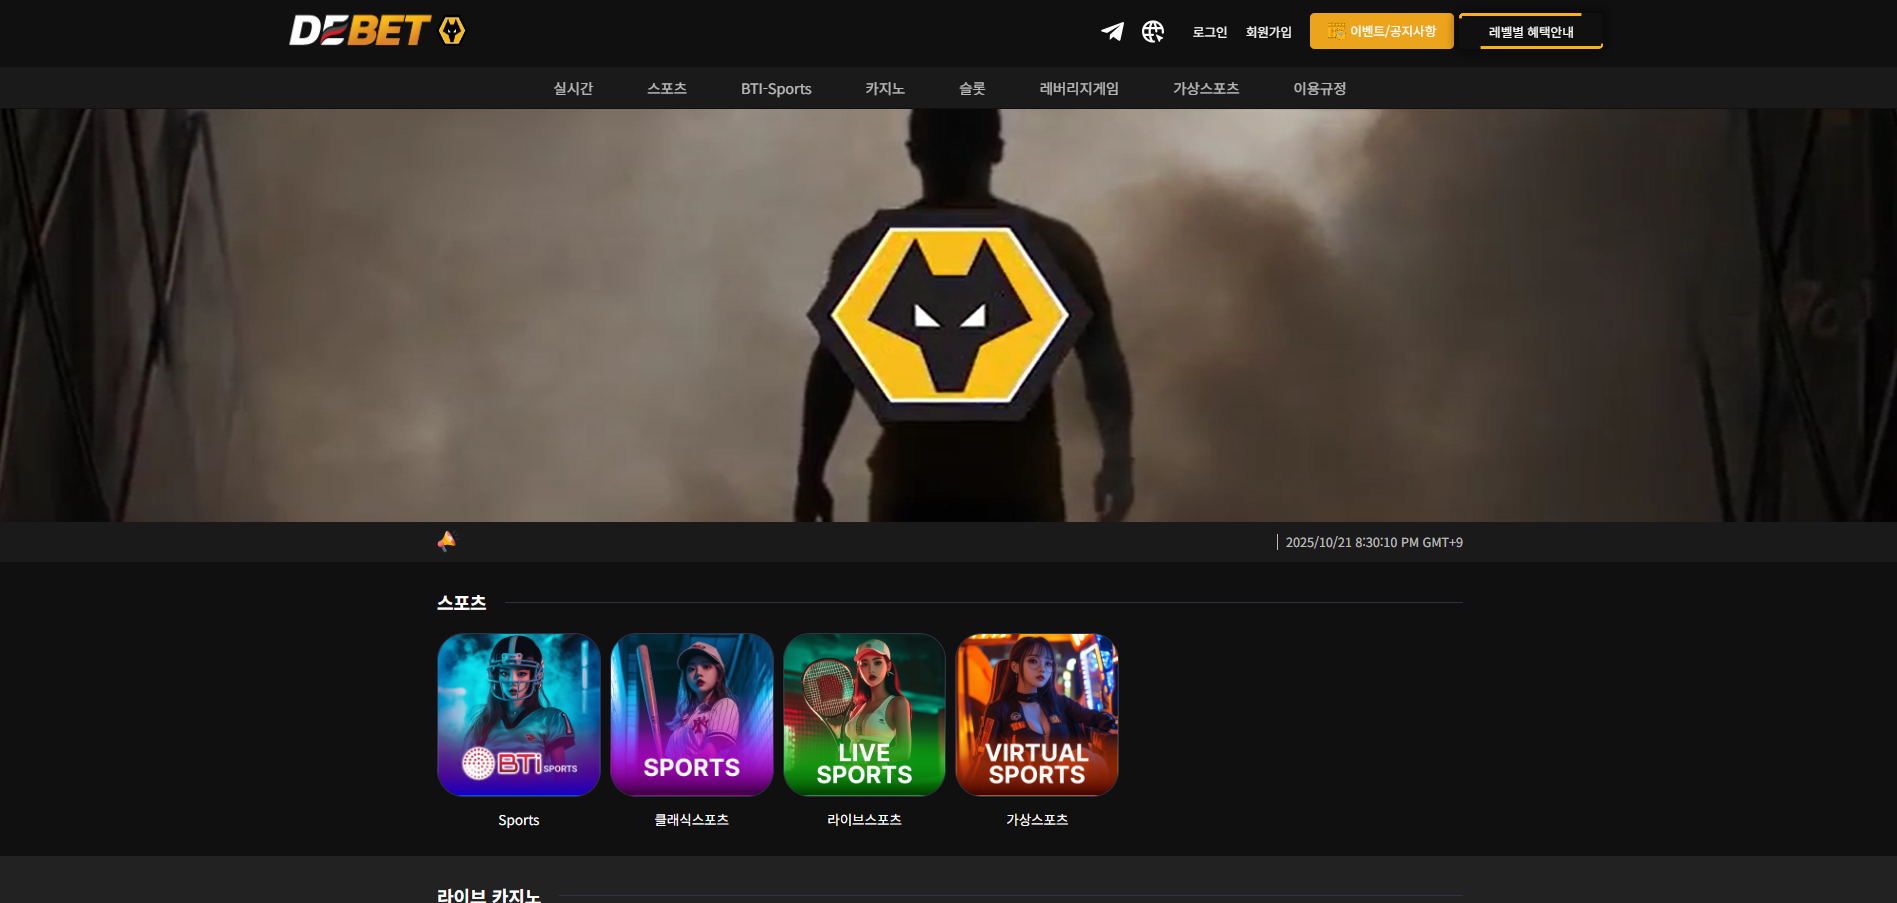Select the 스포츠 menu item
The image size is (1897, 903).
click(x=667, y=89)
